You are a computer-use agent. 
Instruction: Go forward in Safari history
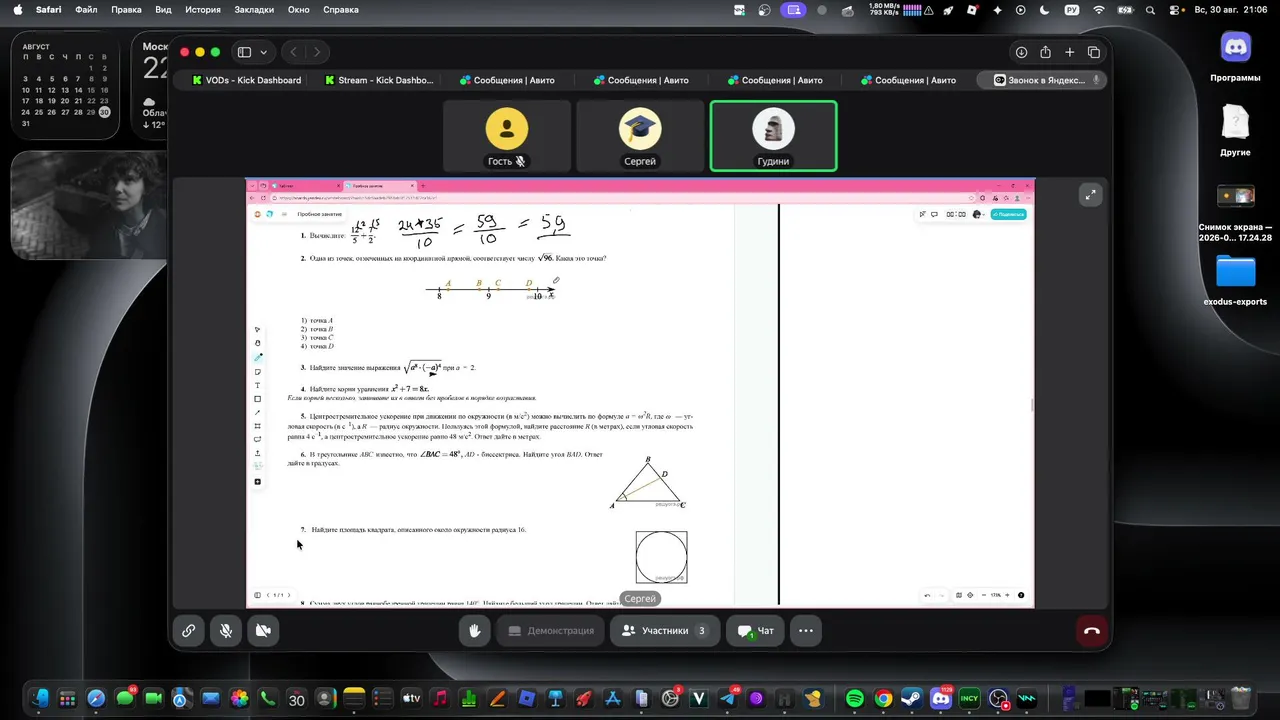pos(317,52)
